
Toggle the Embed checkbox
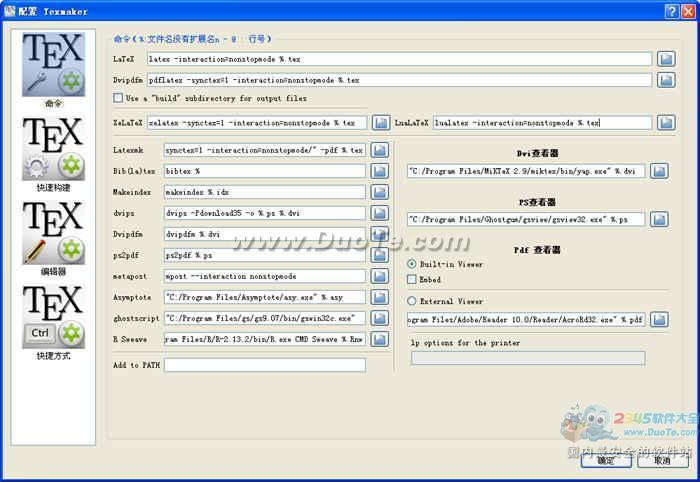coord(412,279)
